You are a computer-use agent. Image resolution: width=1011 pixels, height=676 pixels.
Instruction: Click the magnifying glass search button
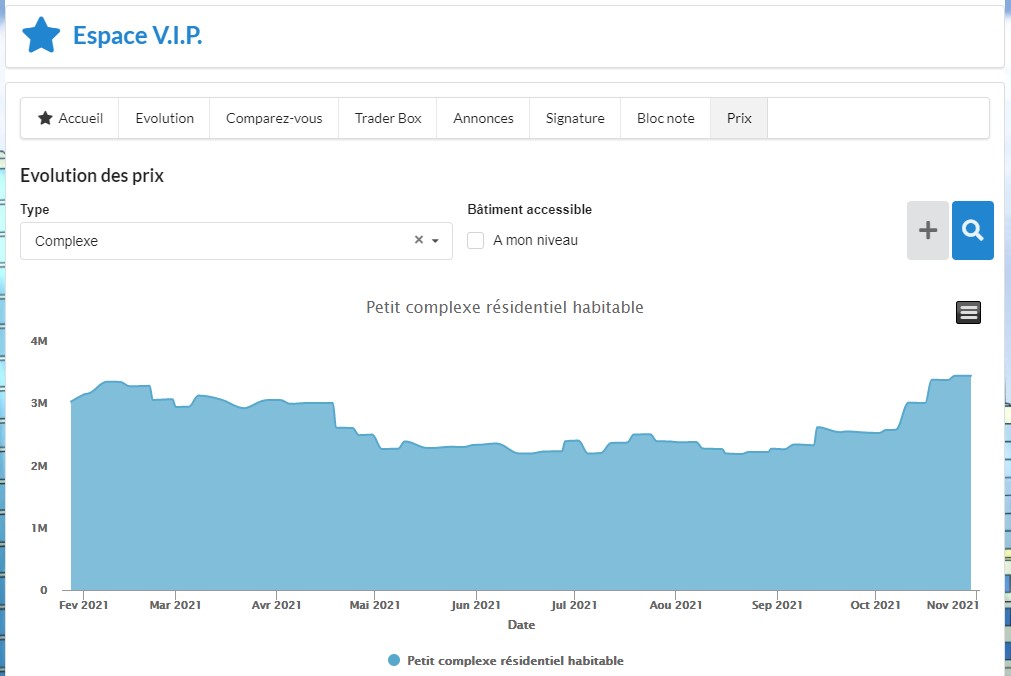972,230
